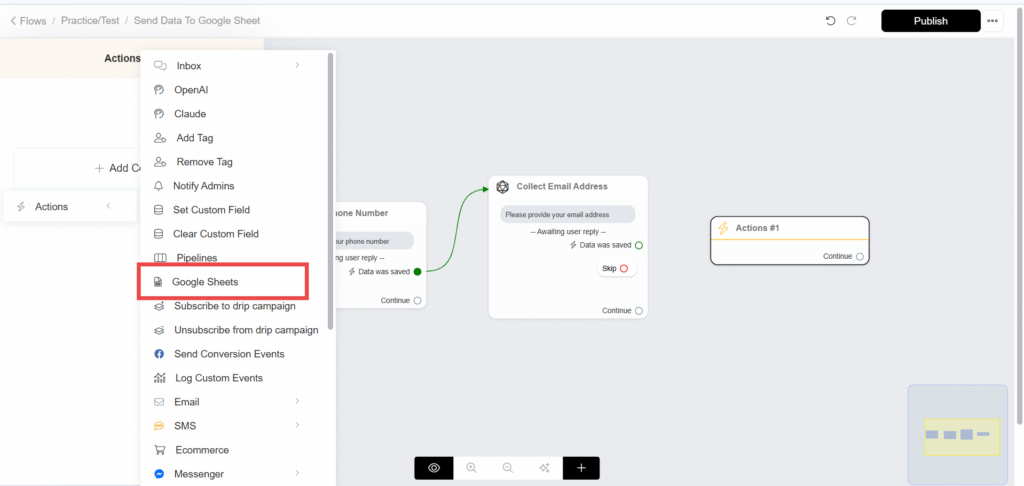This screenshot has width=1024, height=486.
Task: Choose Set Custom Field action
Action: pyautogui.click(x=210, y=210)
